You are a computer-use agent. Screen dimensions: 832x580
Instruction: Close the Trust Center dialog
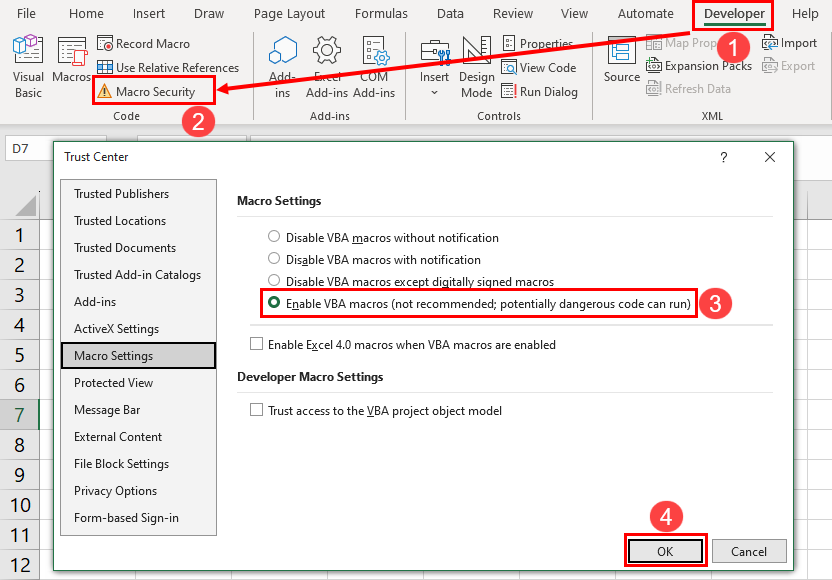(770, 157)
